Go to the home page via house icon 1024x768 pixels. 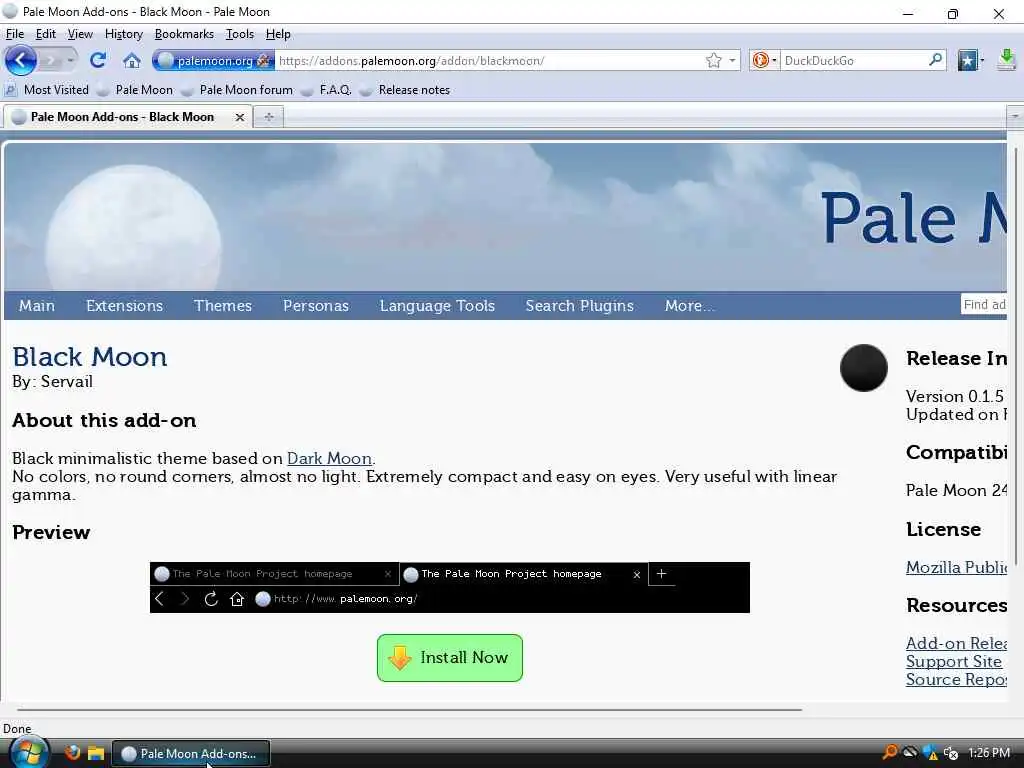point(132,61)
